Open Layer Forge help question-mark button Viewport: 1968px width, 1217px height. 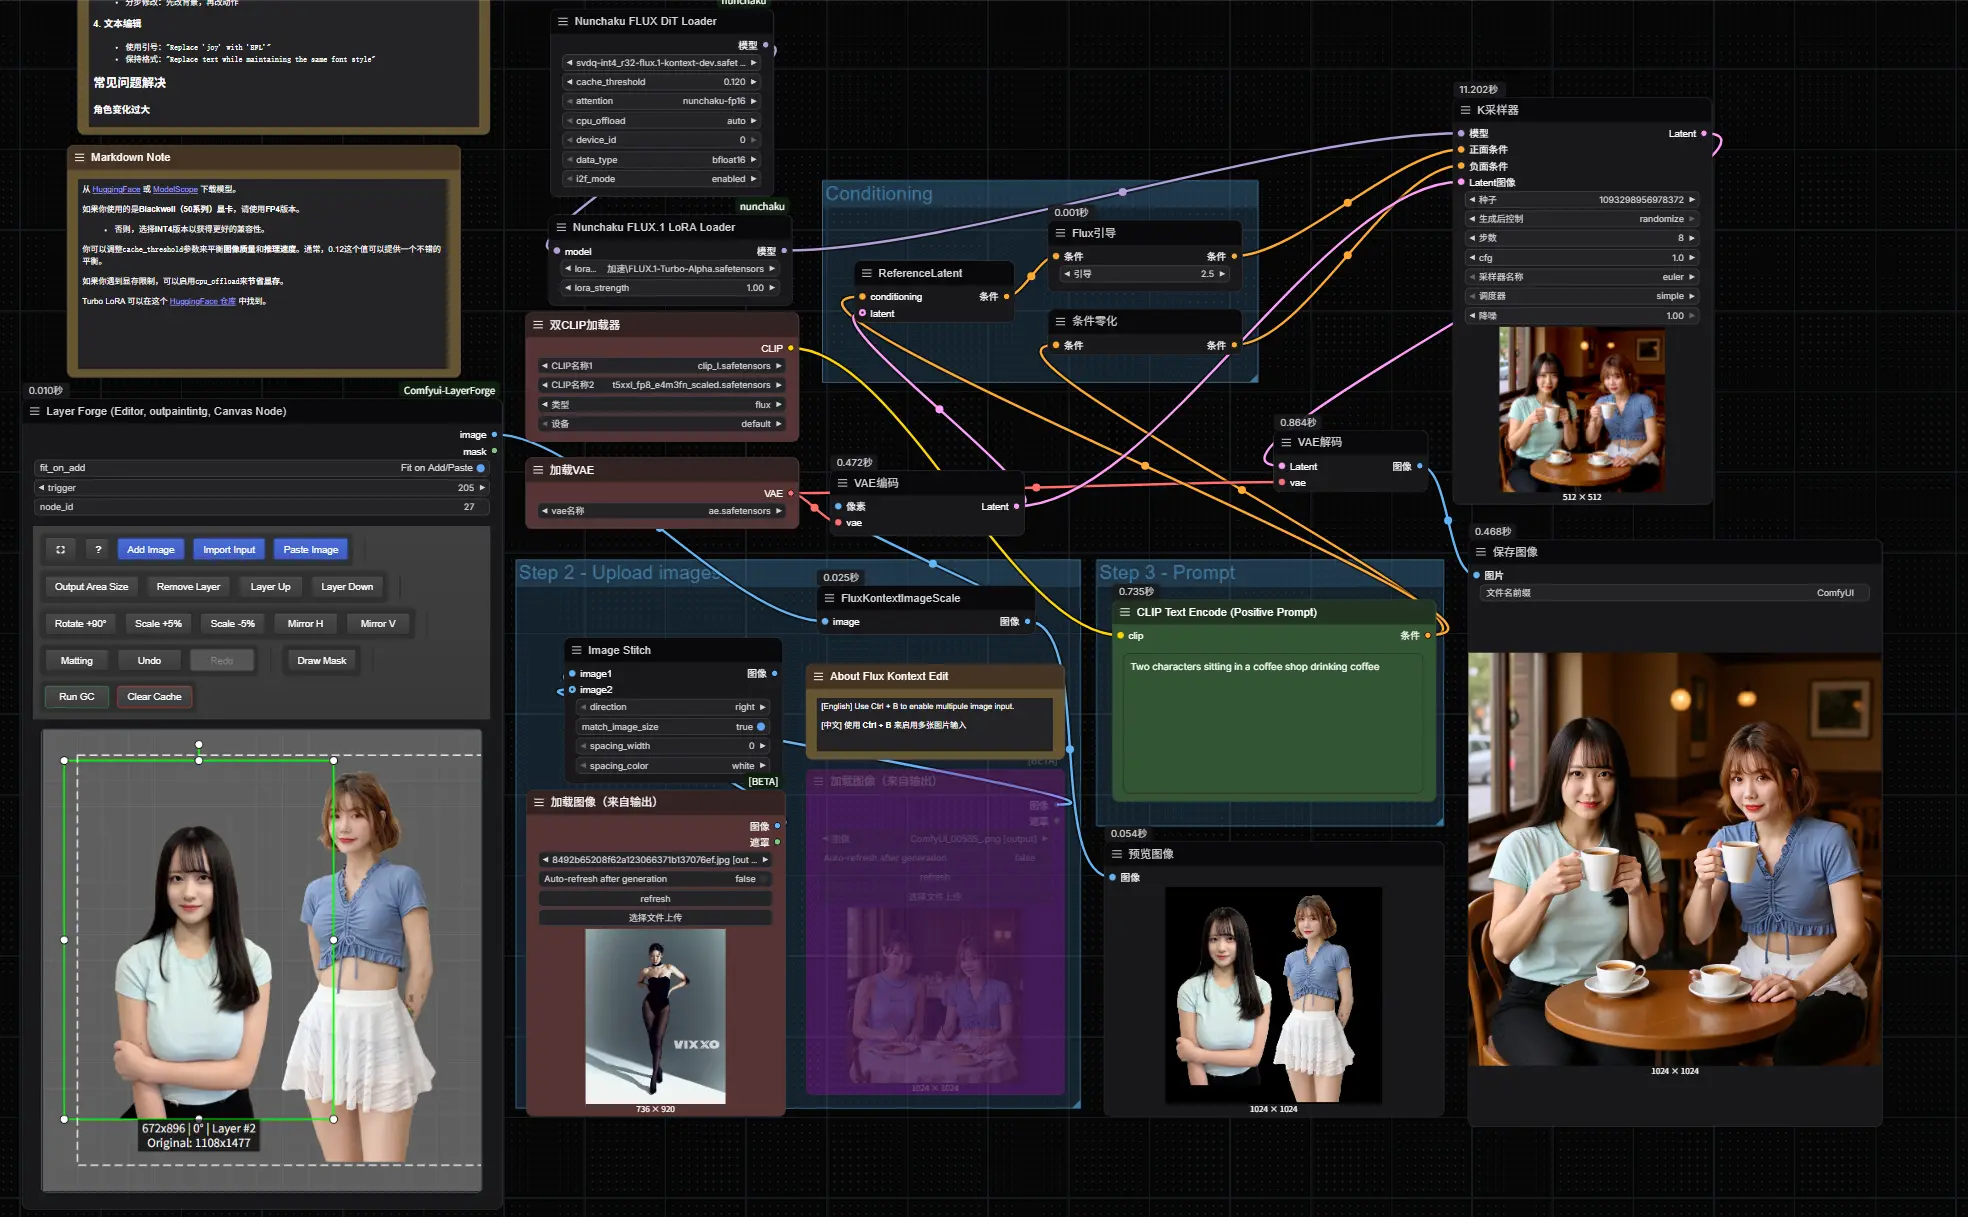[x=98, y=549]
